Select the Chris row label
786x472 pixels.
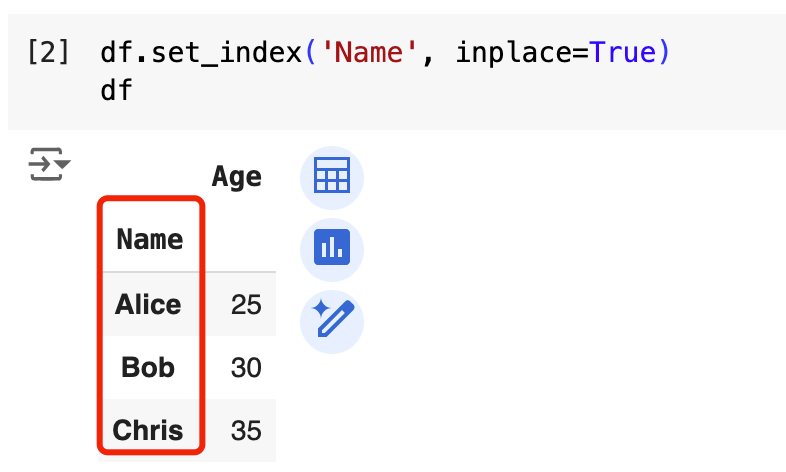(148, 431)
